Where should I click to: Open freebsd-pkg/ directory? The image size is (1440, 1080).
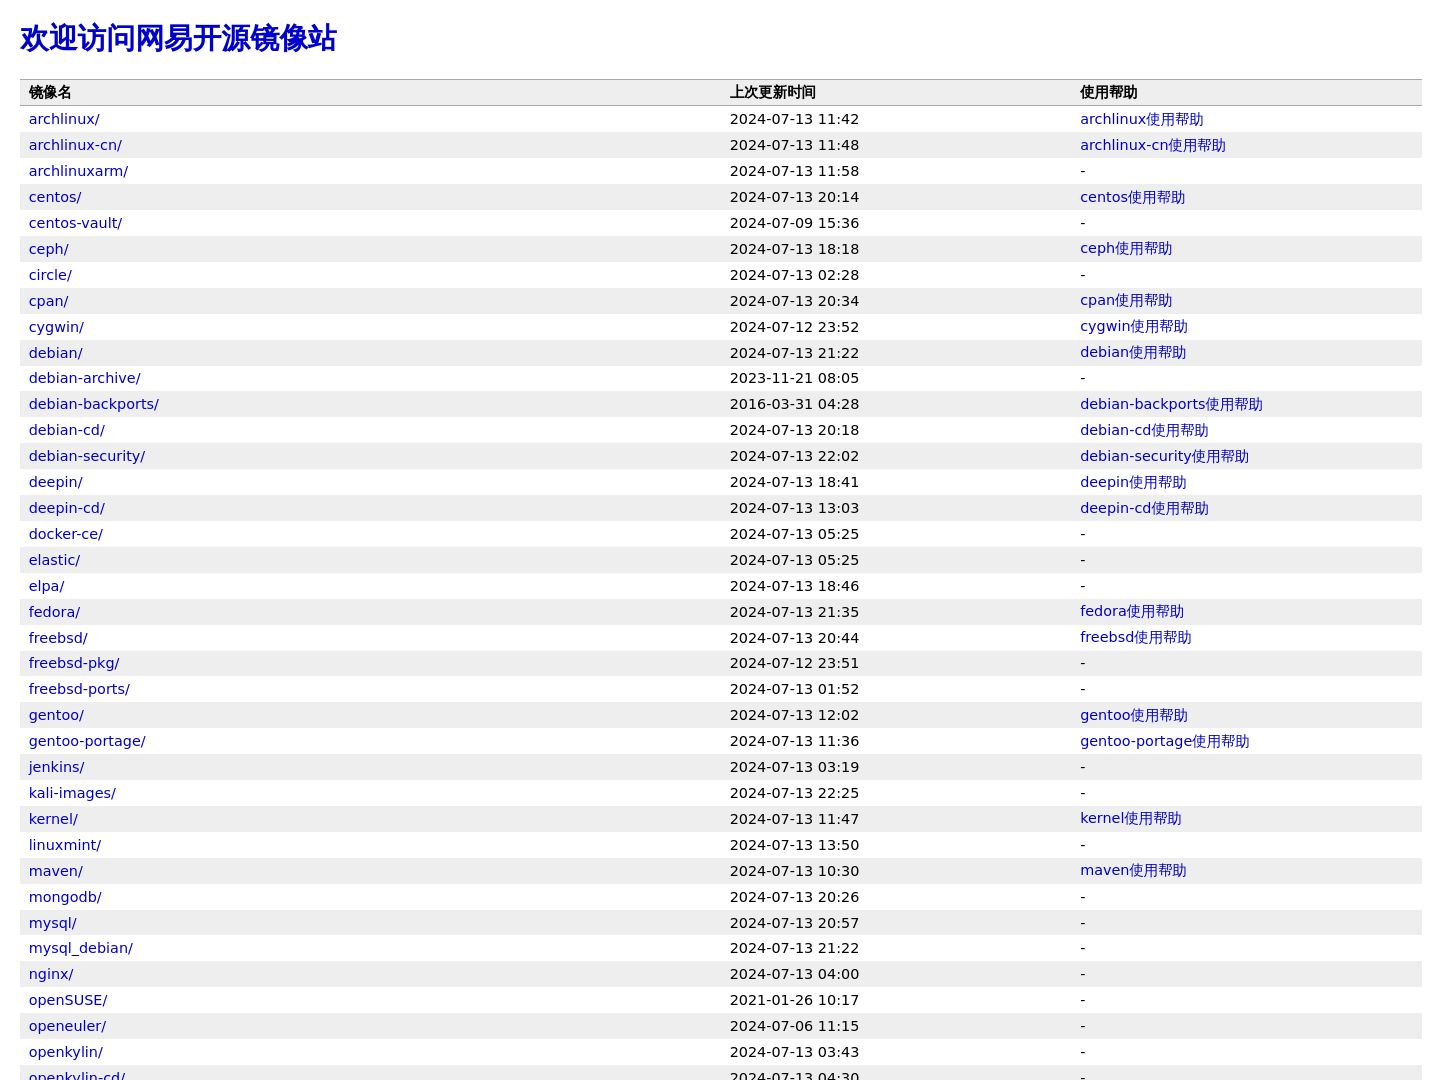click(x=74, y=663)
